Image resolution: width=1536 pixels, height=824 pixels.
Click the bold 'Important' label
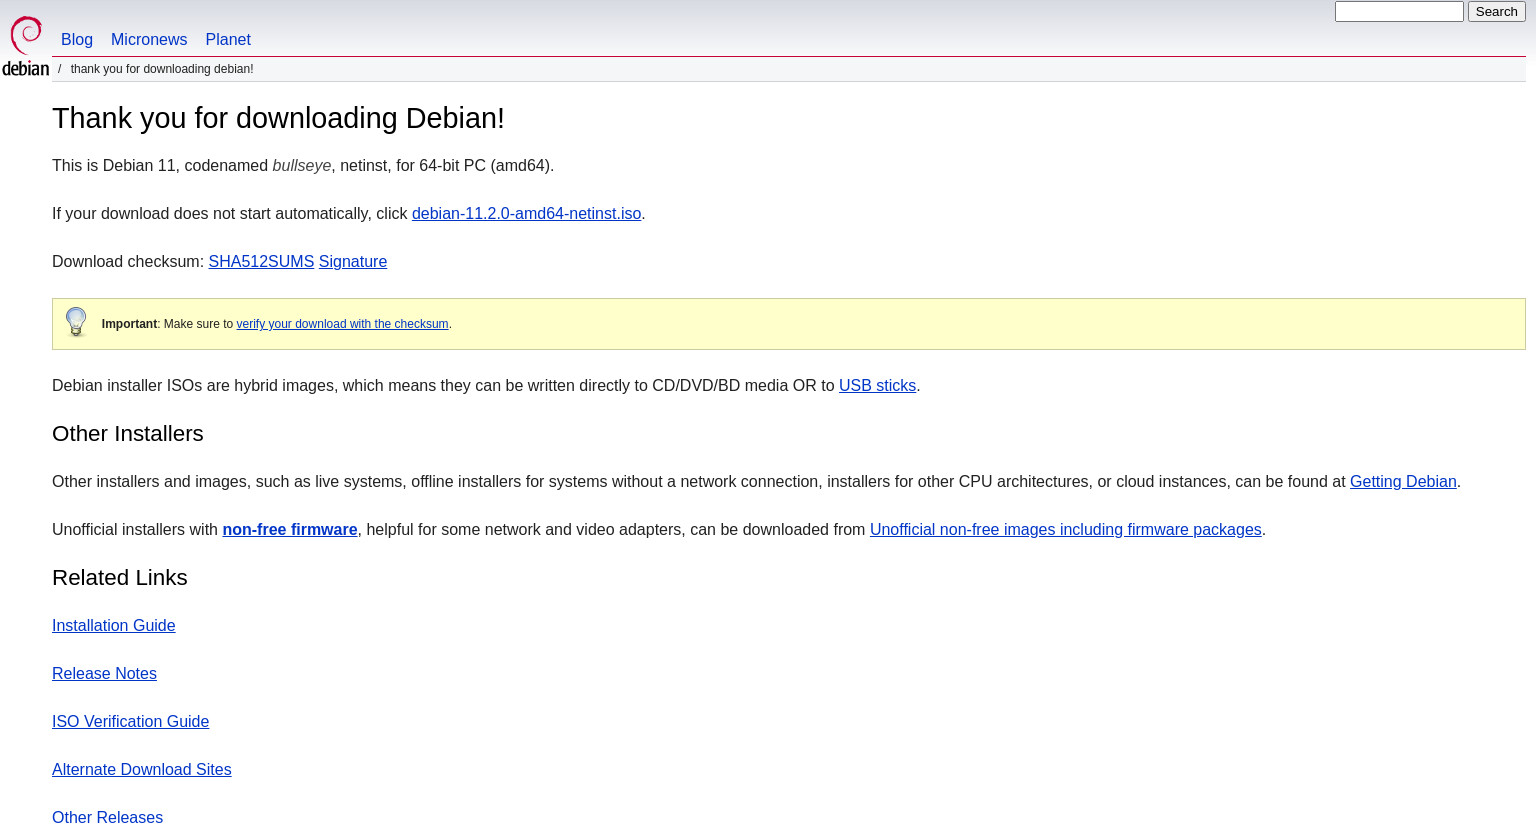[129, 324]
